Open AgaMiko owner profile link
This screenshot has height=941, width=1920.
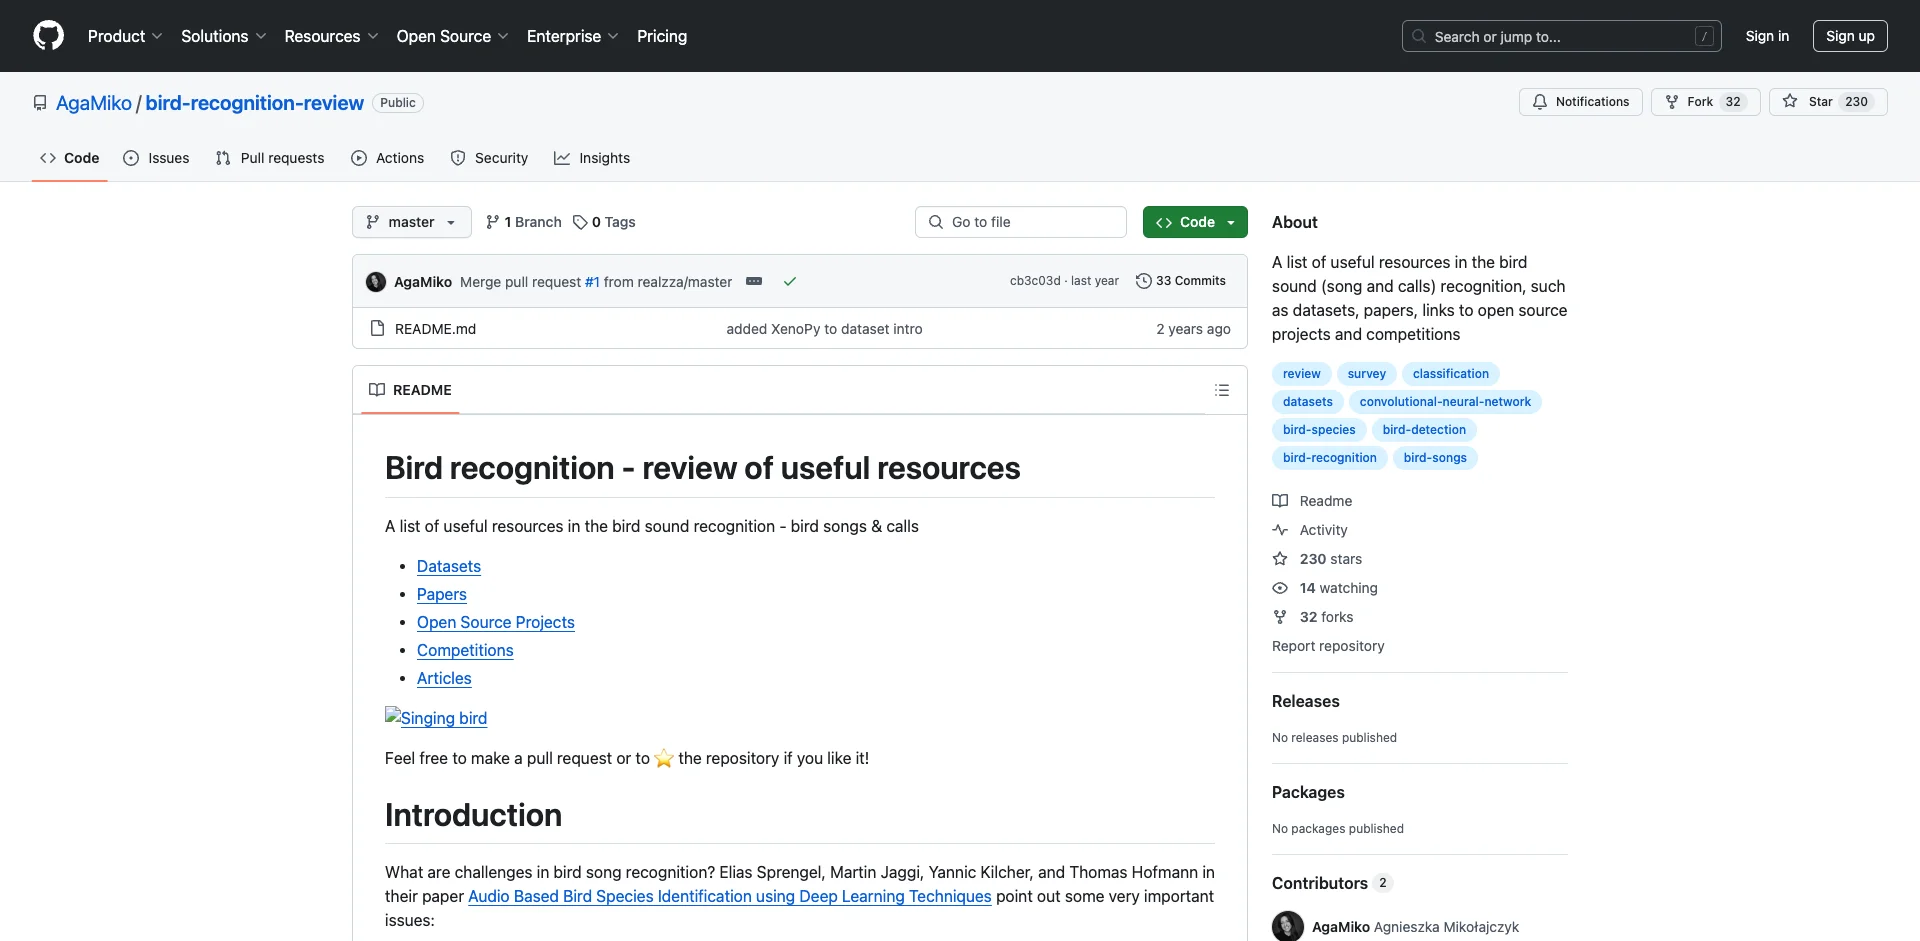pyautogui.click(x=94, y=103)
